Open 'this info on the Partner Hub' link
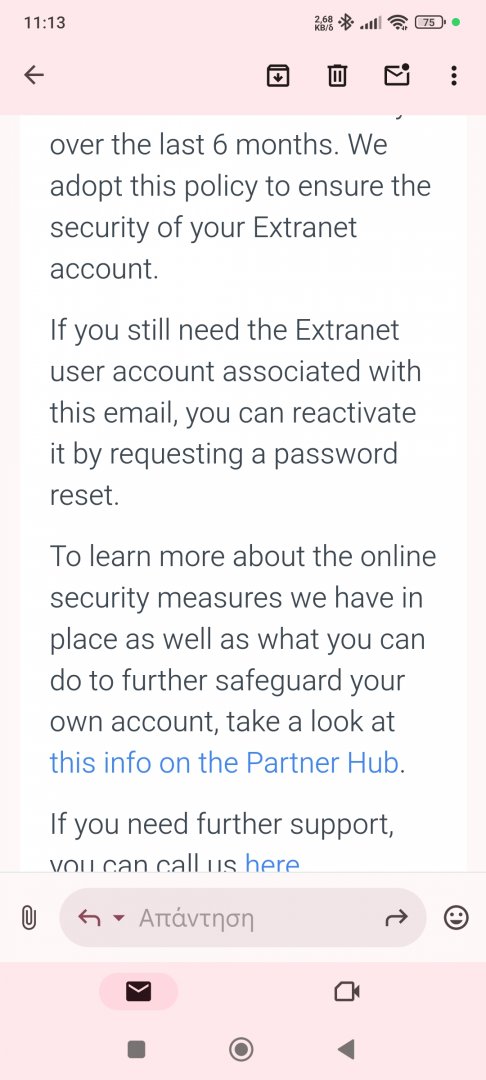This screenshot has width=486, height=1080. 224,762
